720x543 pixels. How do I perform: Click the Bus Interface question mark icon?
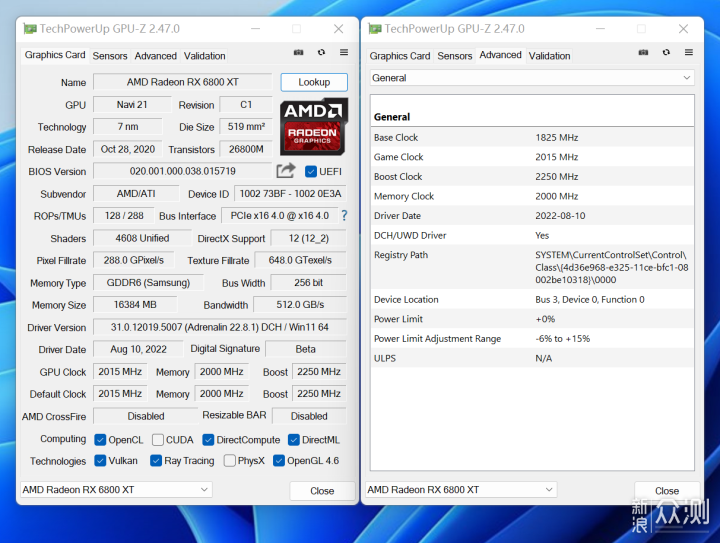pos(344,216)
